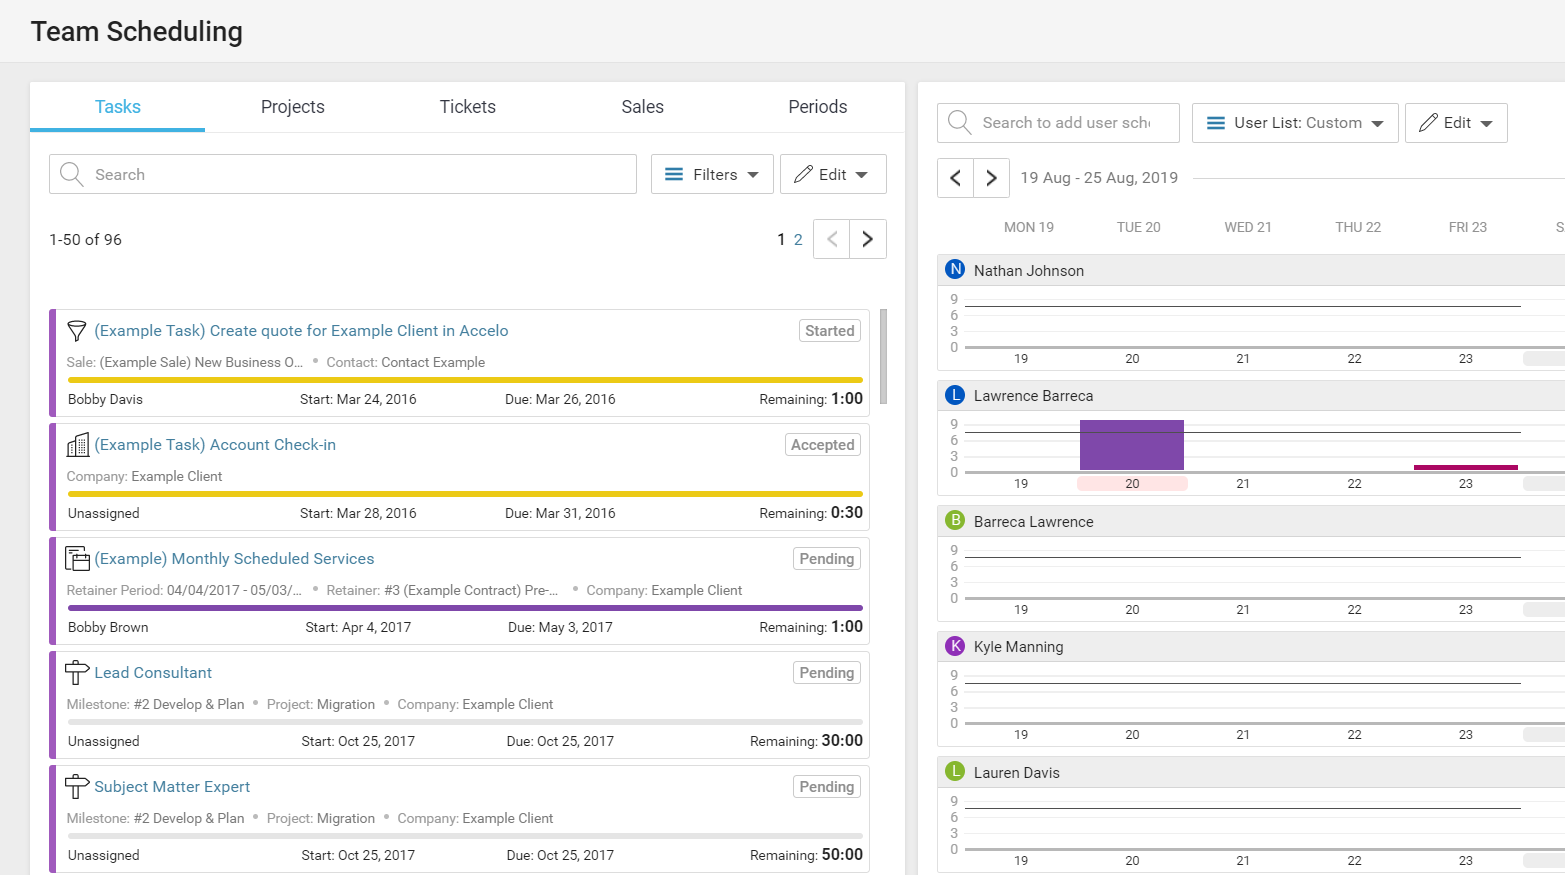Click the signpost icon beside Subject Matter Expert
This screenshot has height=875, width=1565.
pyautogui.click(x=77, y=787)
